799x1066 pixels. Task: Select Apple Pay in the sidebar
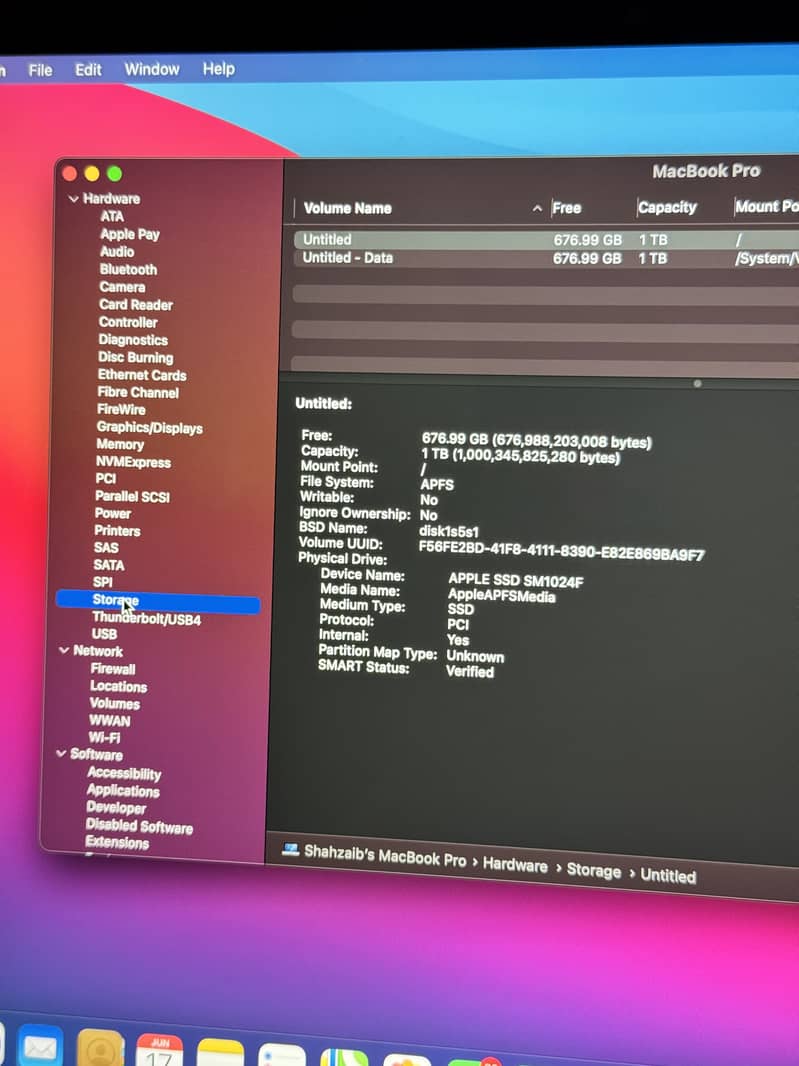click(130, 234)
